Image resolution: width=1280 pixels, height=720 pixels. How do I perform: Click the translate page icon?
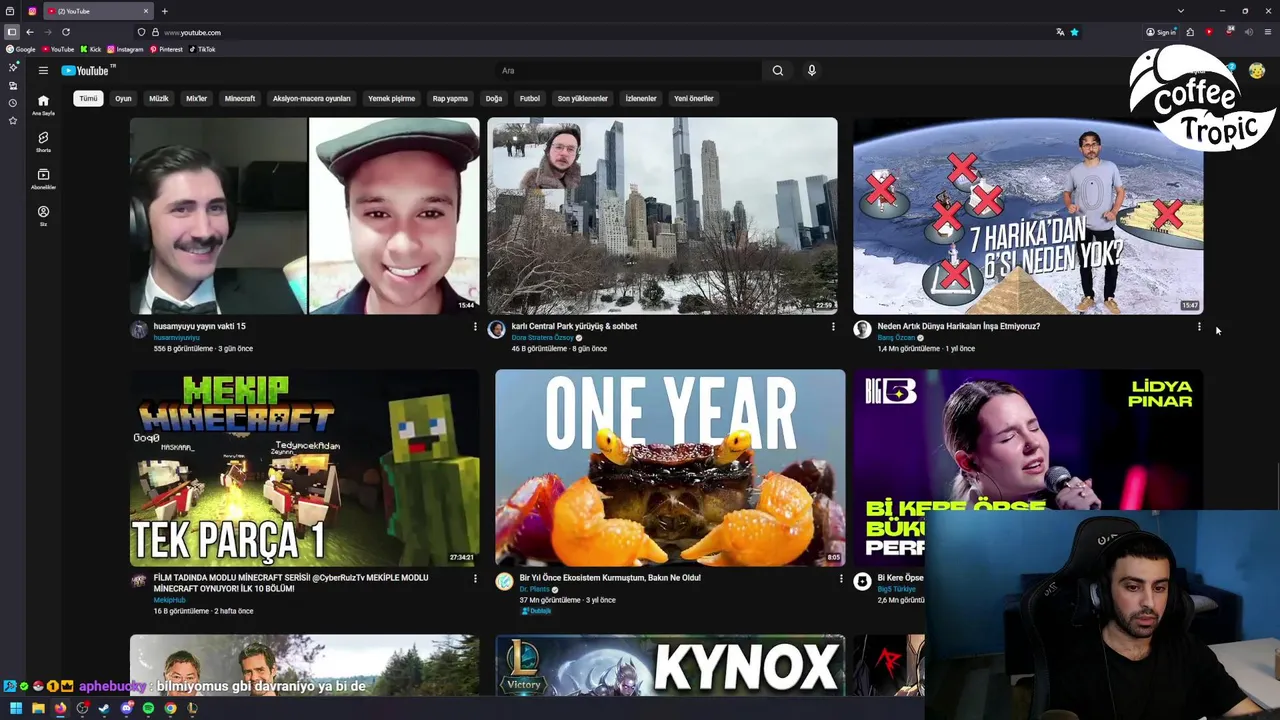1060,32
